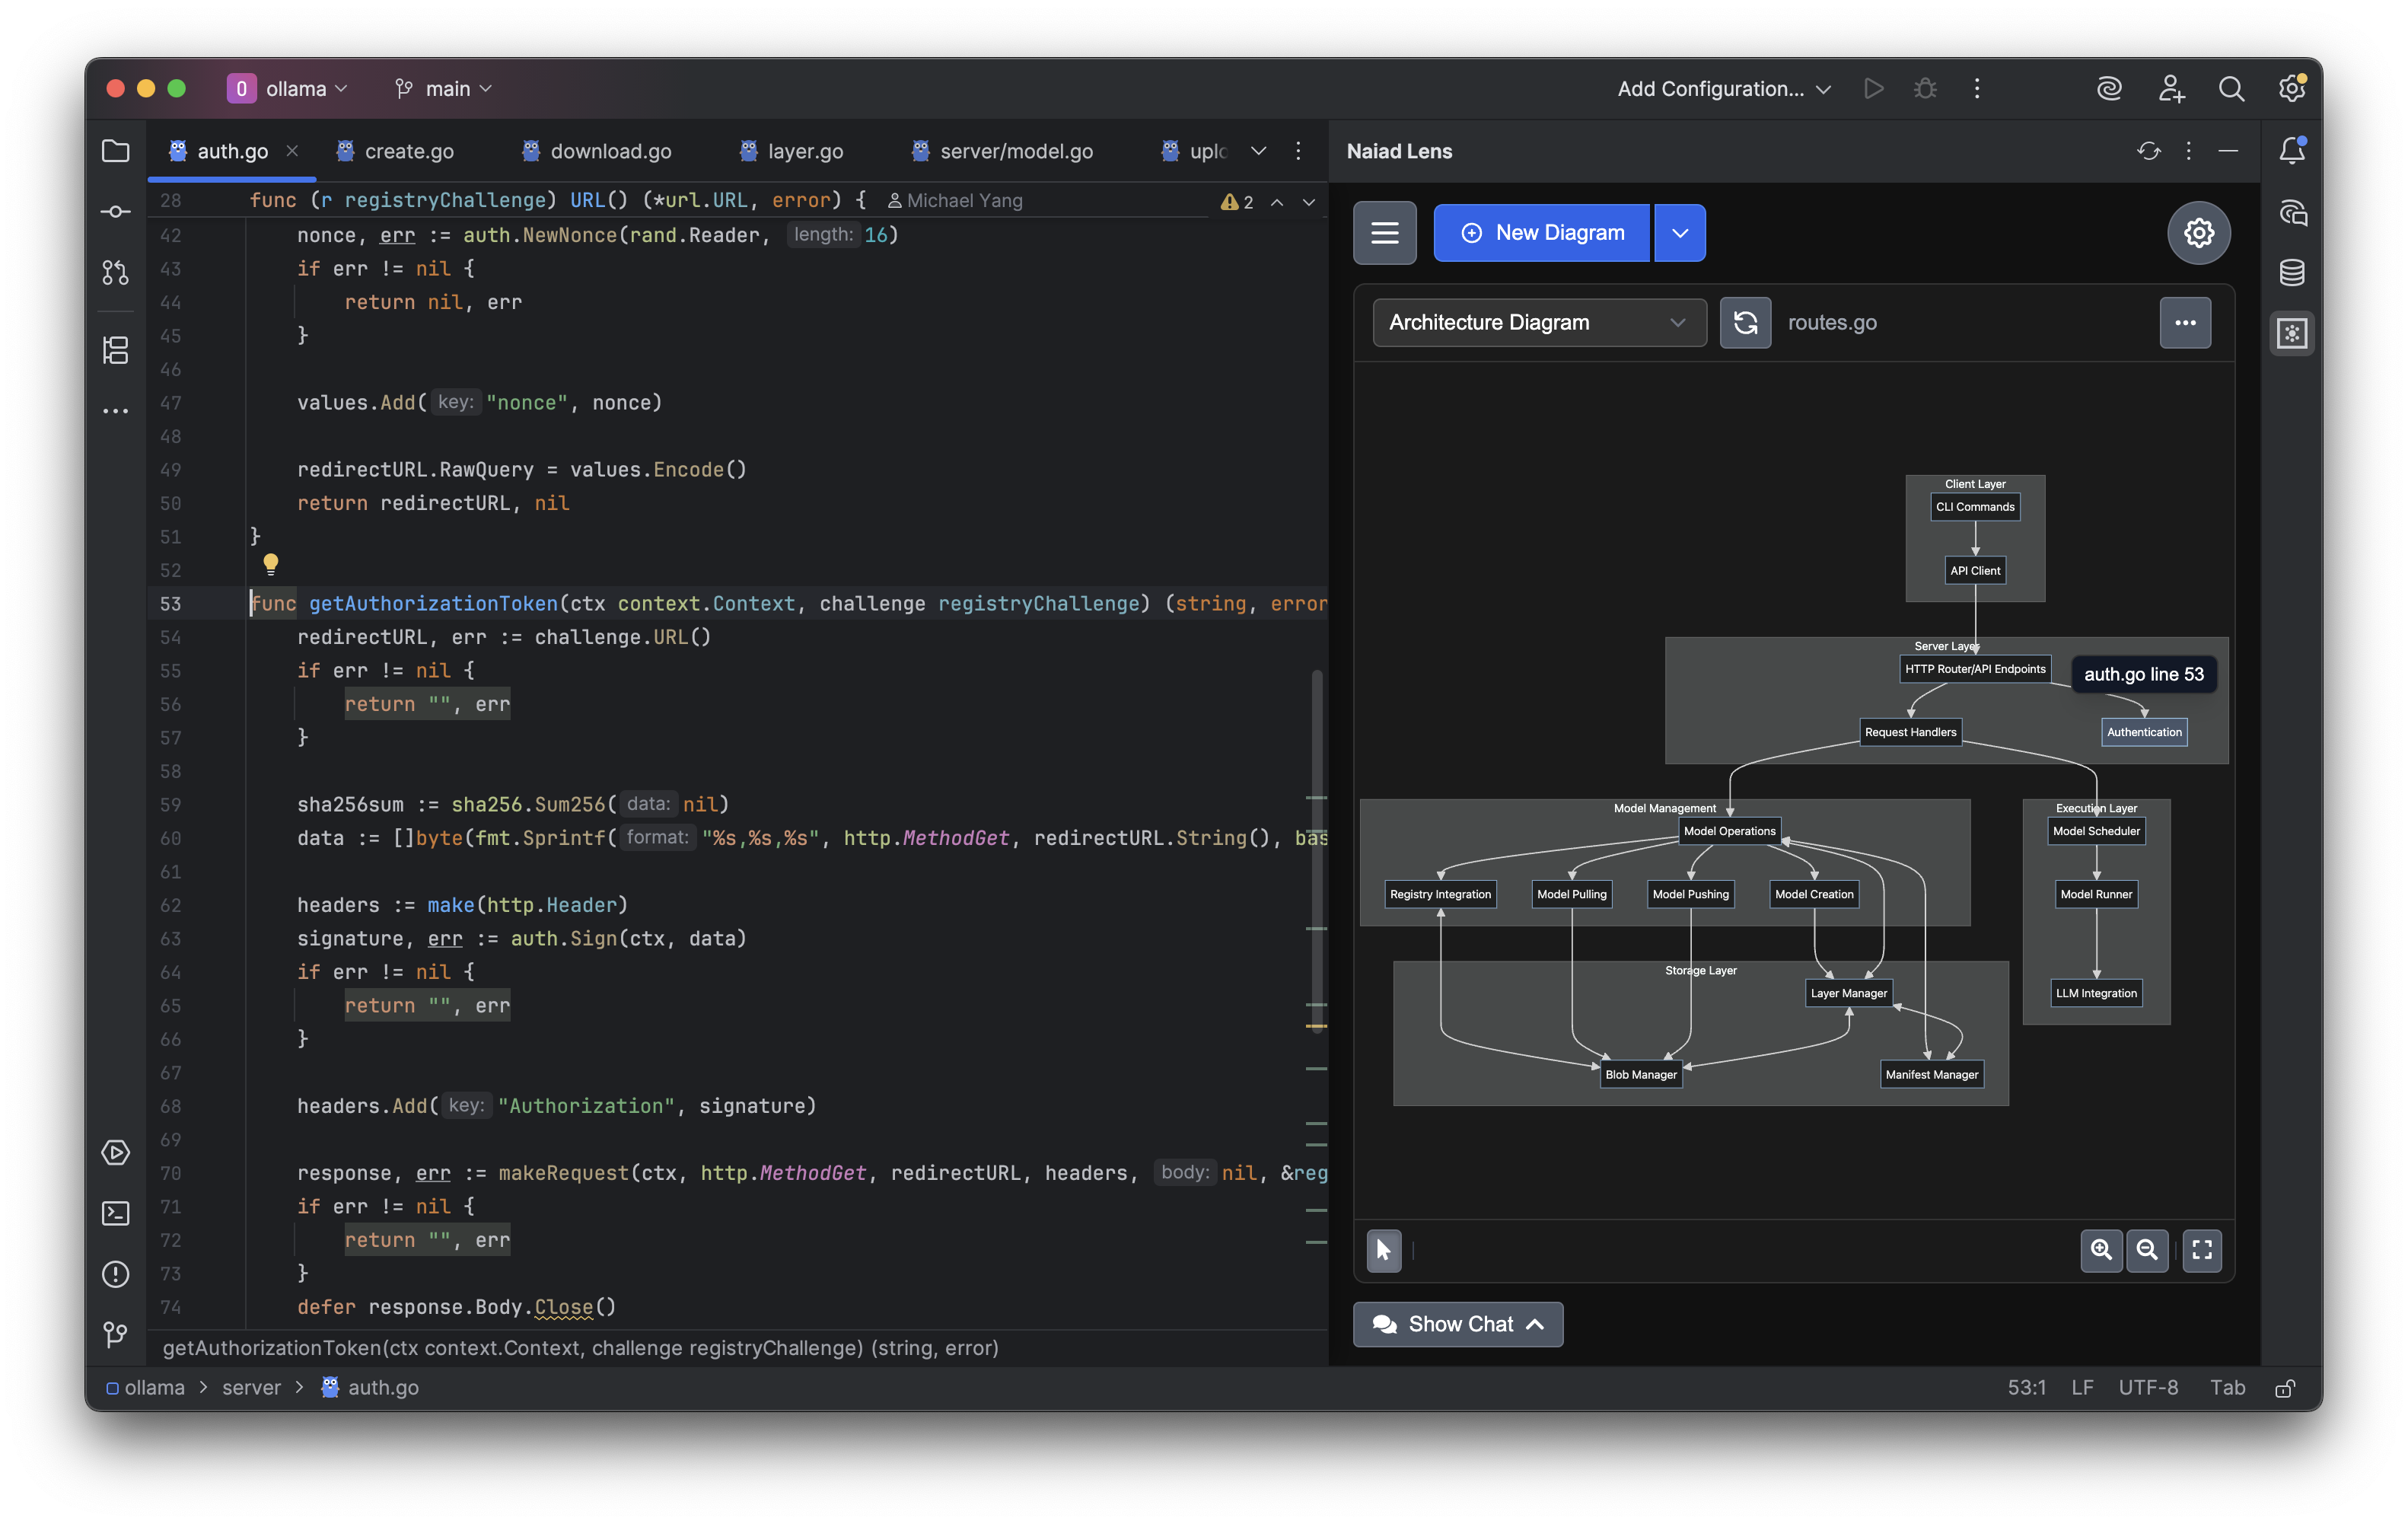
Task: Zoom out on the architecture diagram
Action: (2146, 1250)
